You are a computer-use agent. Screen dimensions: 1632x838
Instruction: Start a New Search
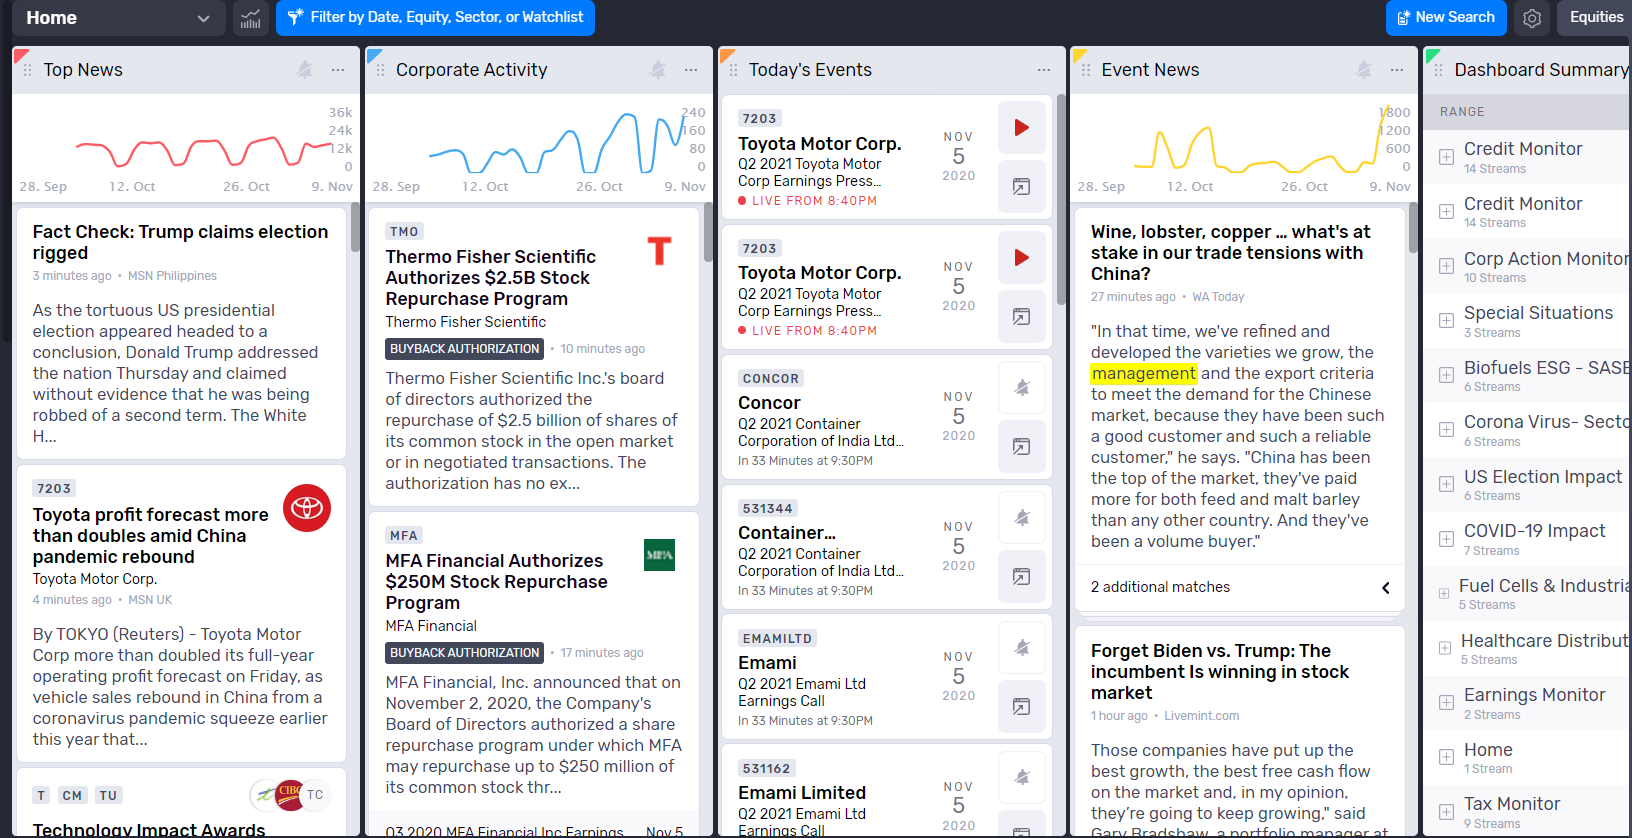coord(1445,18)
